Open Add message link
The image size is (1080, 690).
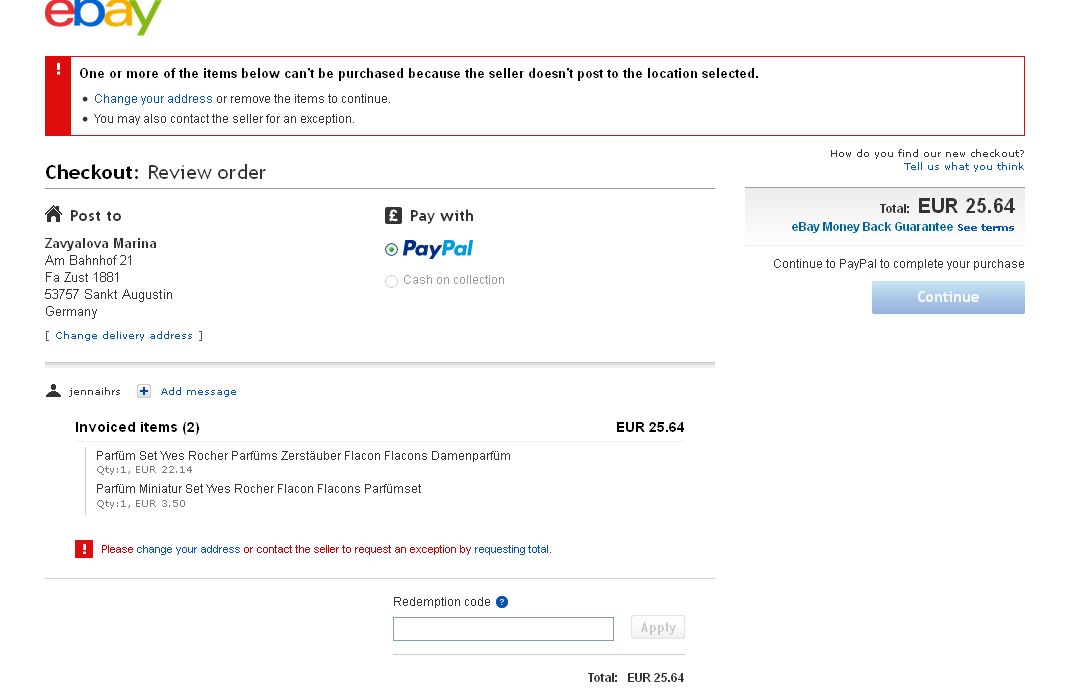pos(198,392)
